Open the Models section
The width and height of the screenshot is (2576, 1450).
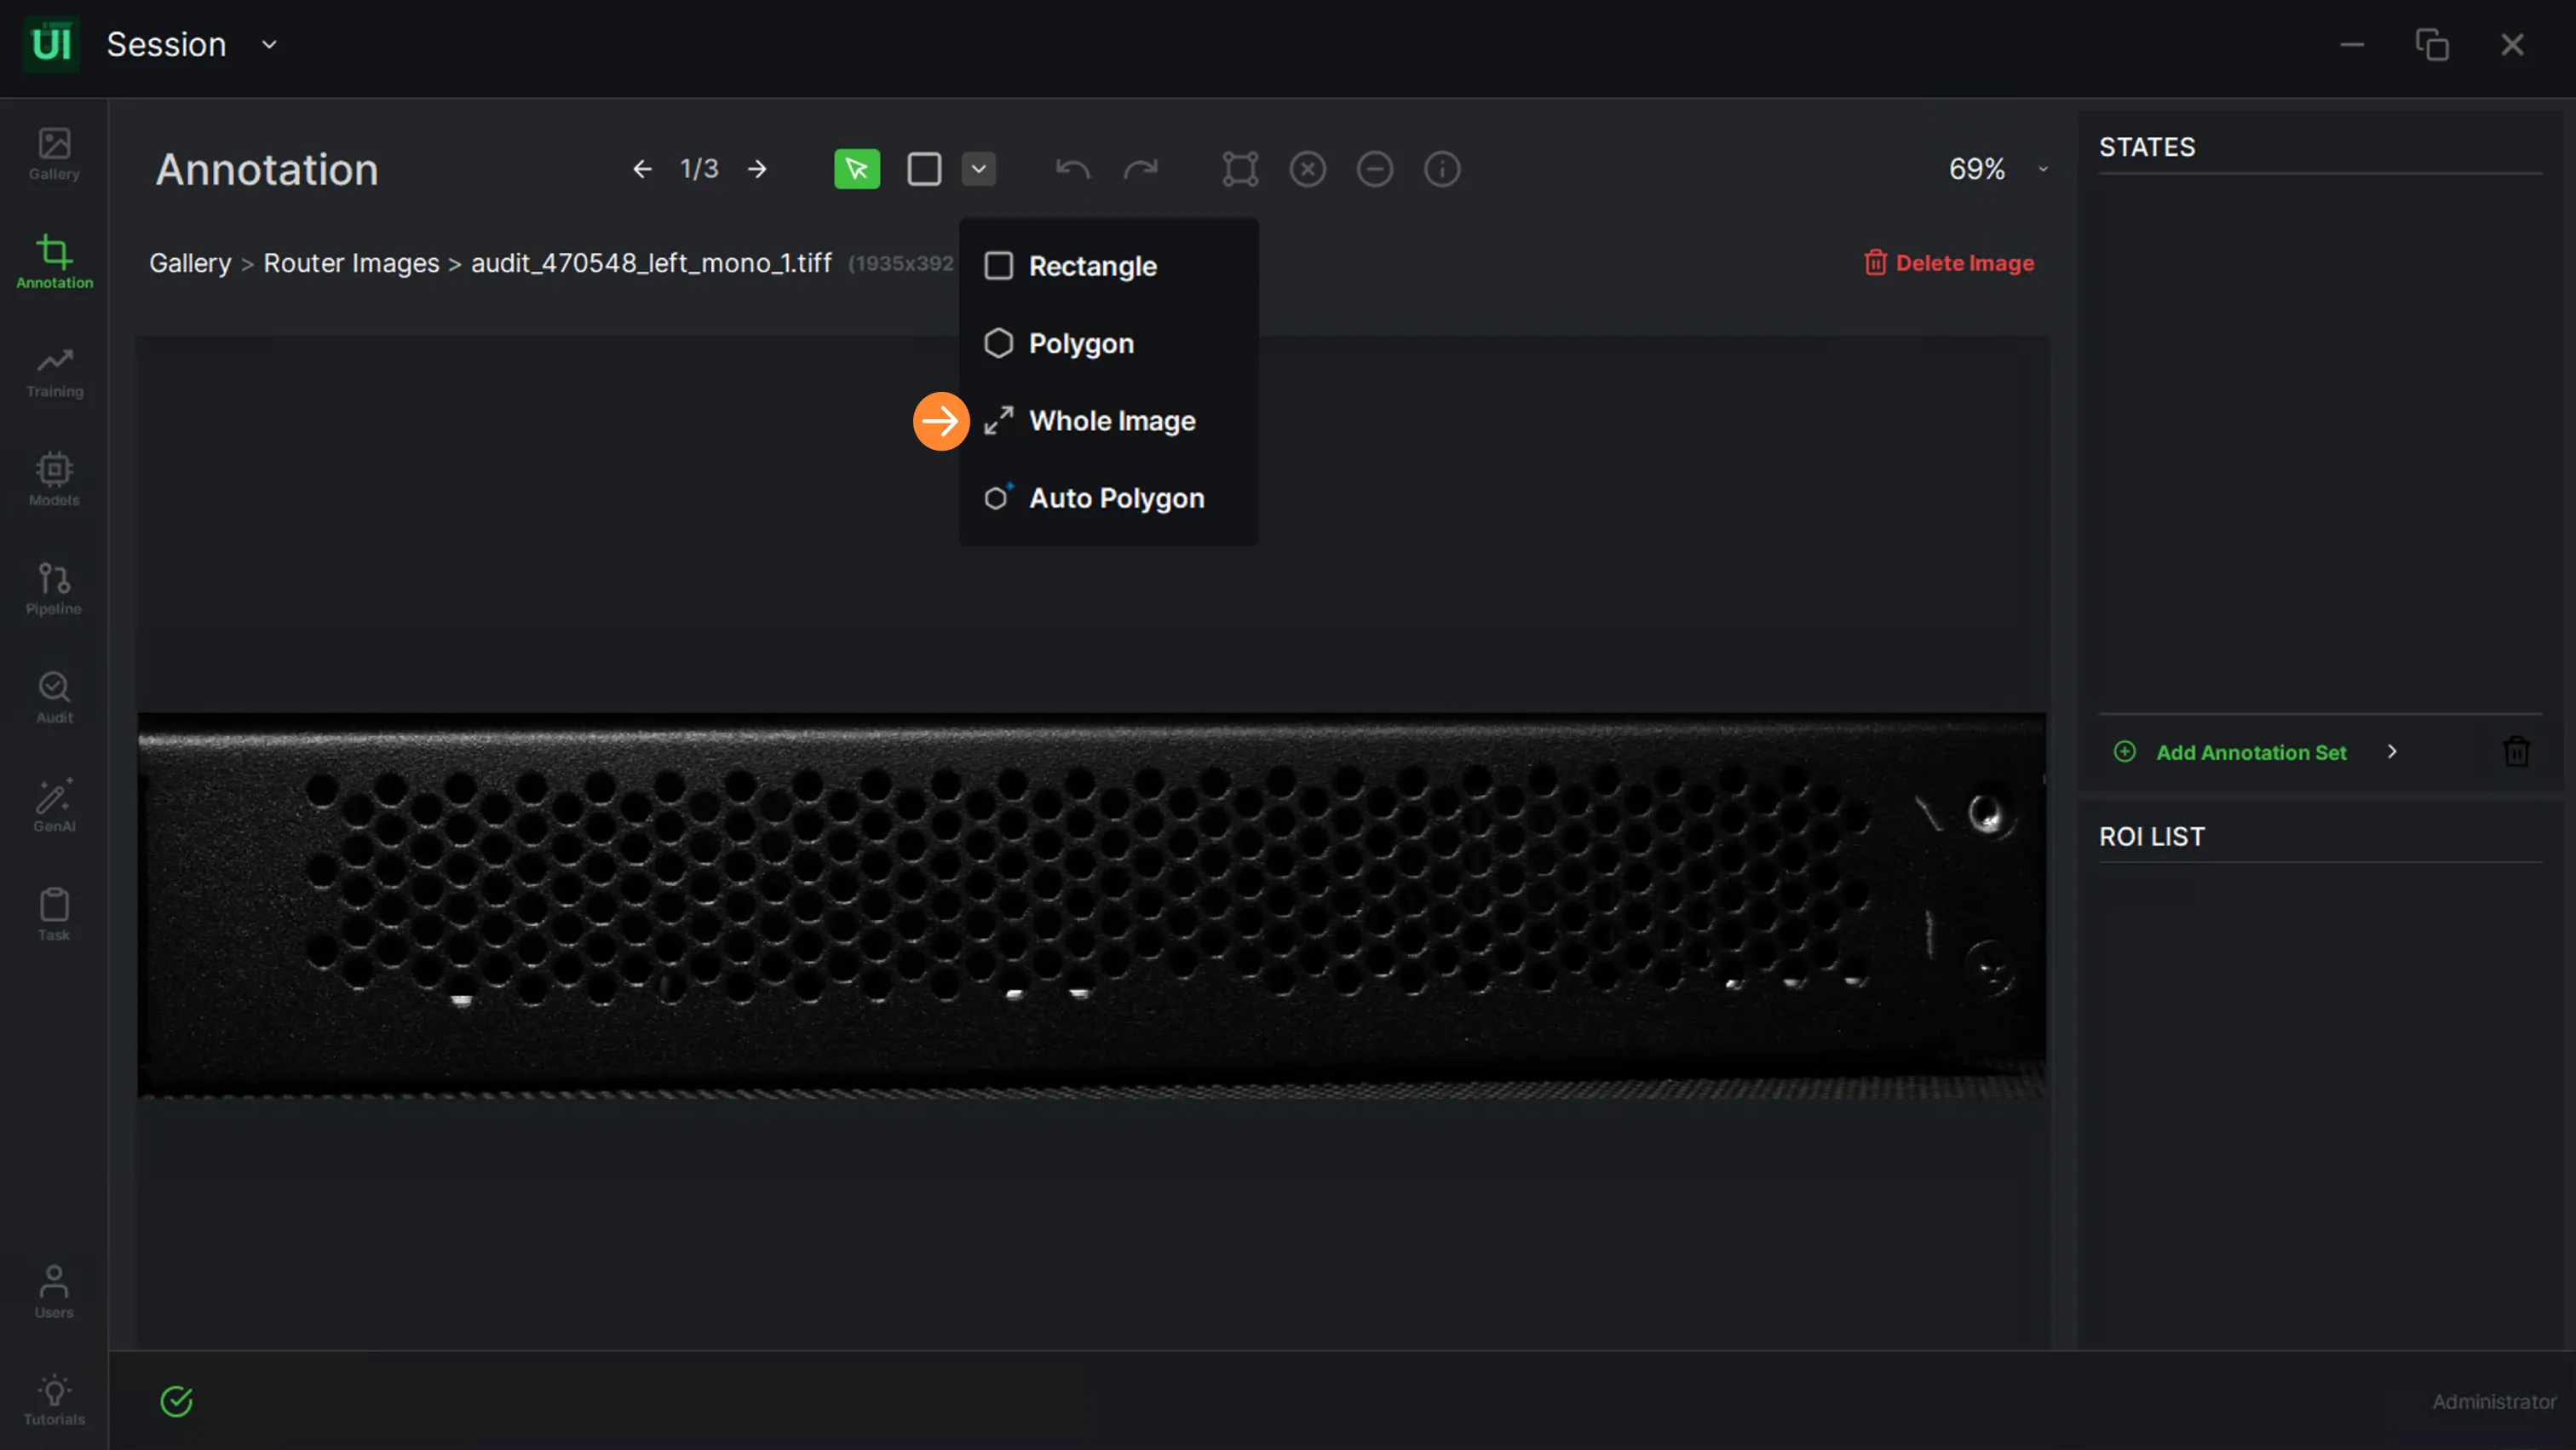(54, 480)
